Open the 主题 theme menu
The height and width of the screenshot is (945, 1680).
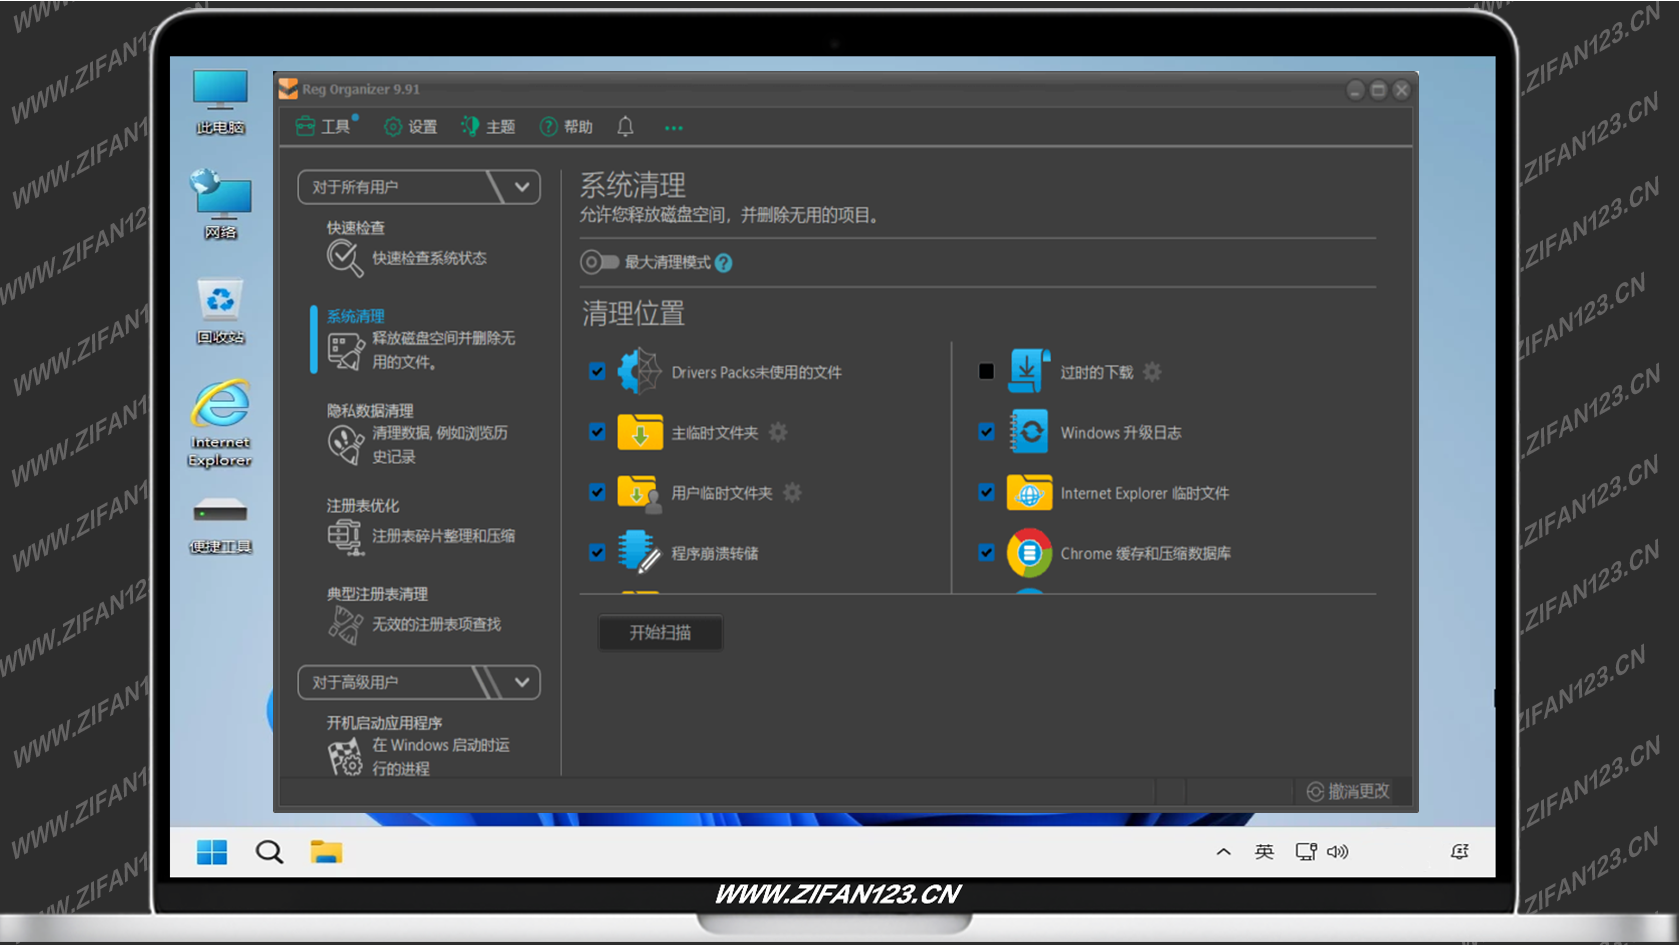pos(488,127)
